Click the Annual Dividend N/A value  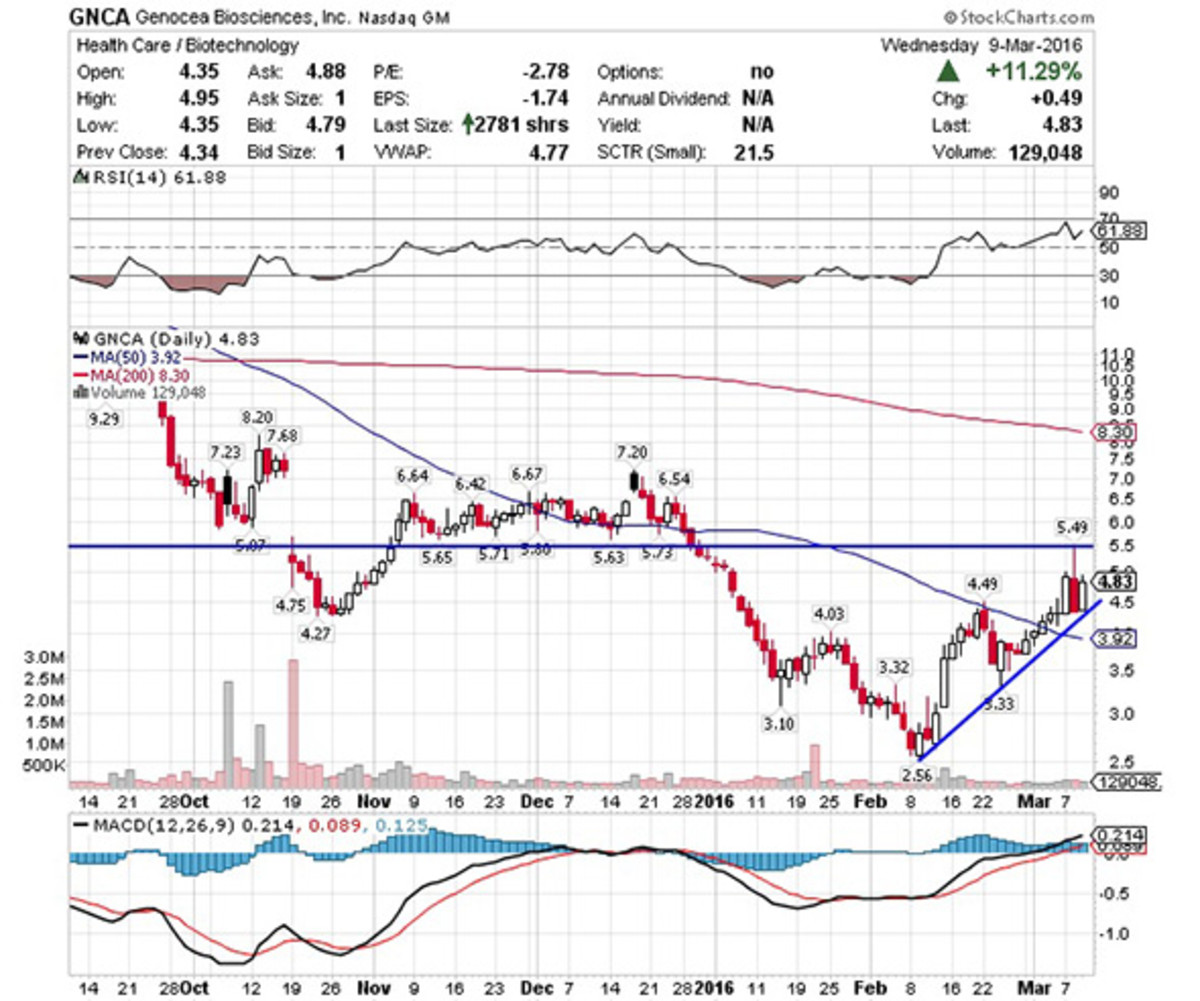[x=760, y=99]
